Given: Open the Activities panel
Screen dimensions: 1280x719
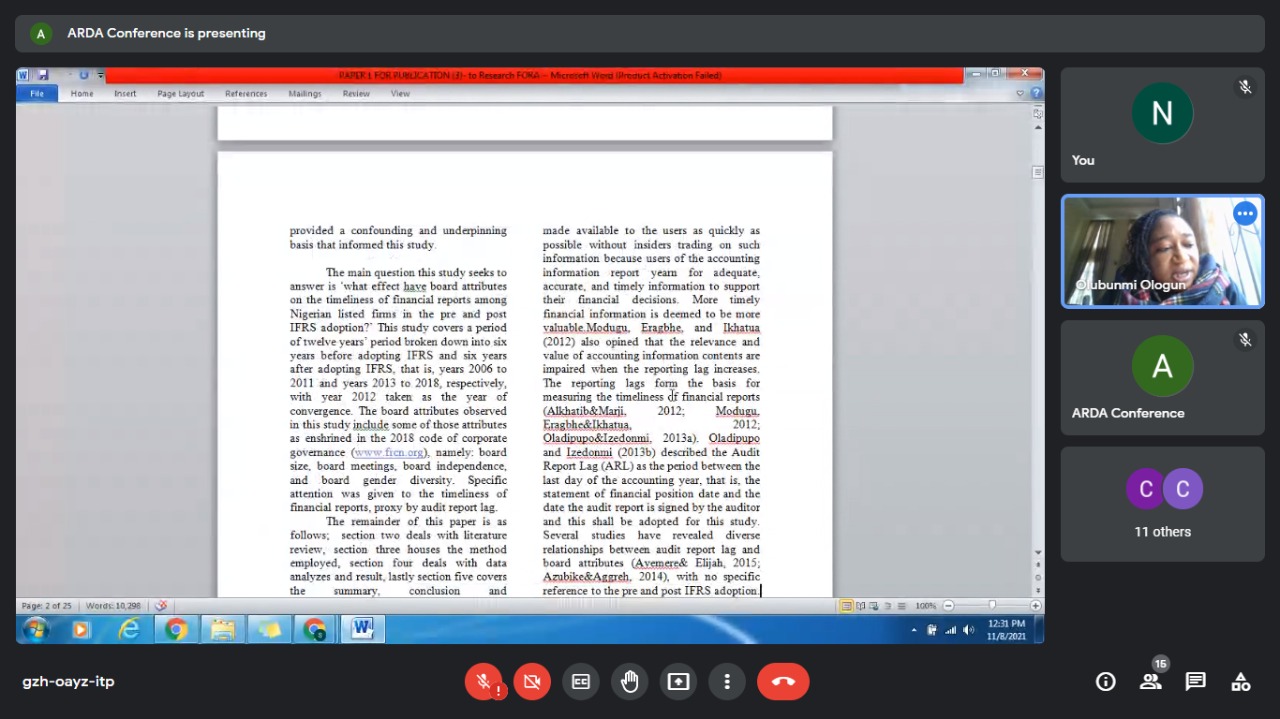Looking at the screenshot, I should click(1240, 682).
